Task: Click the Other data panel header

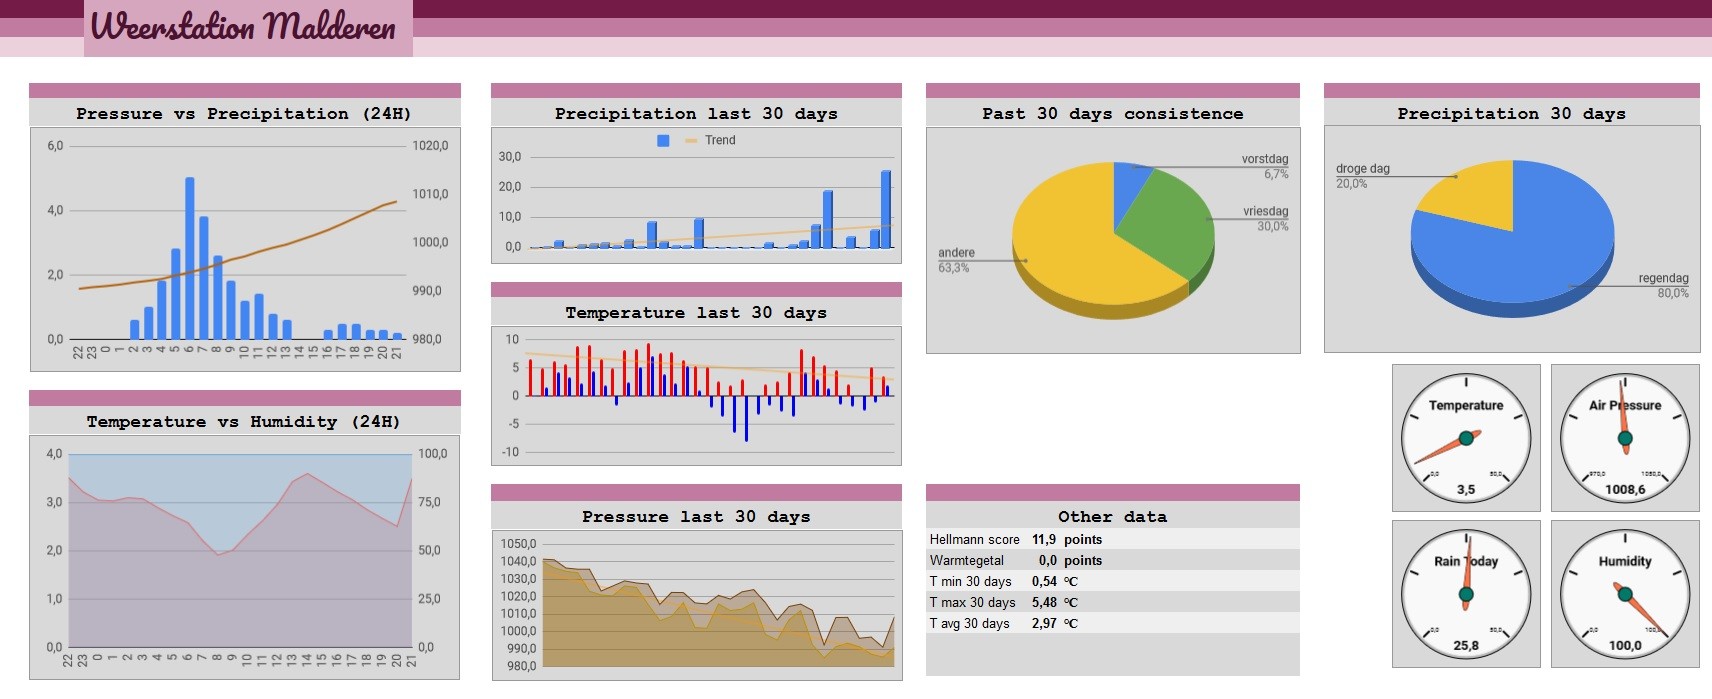Action: point(1112,516)
